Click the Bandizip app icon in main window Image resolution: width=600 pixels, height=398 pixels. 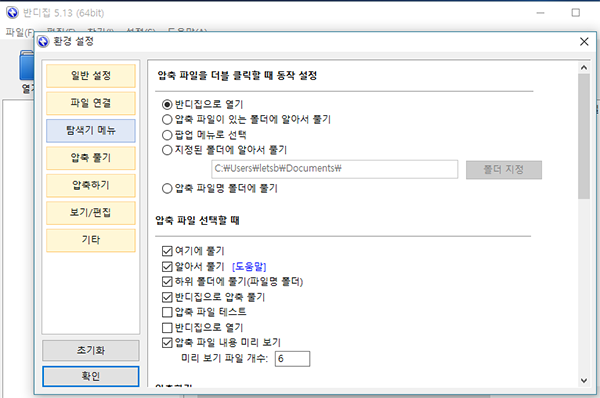tap(12, 13)
